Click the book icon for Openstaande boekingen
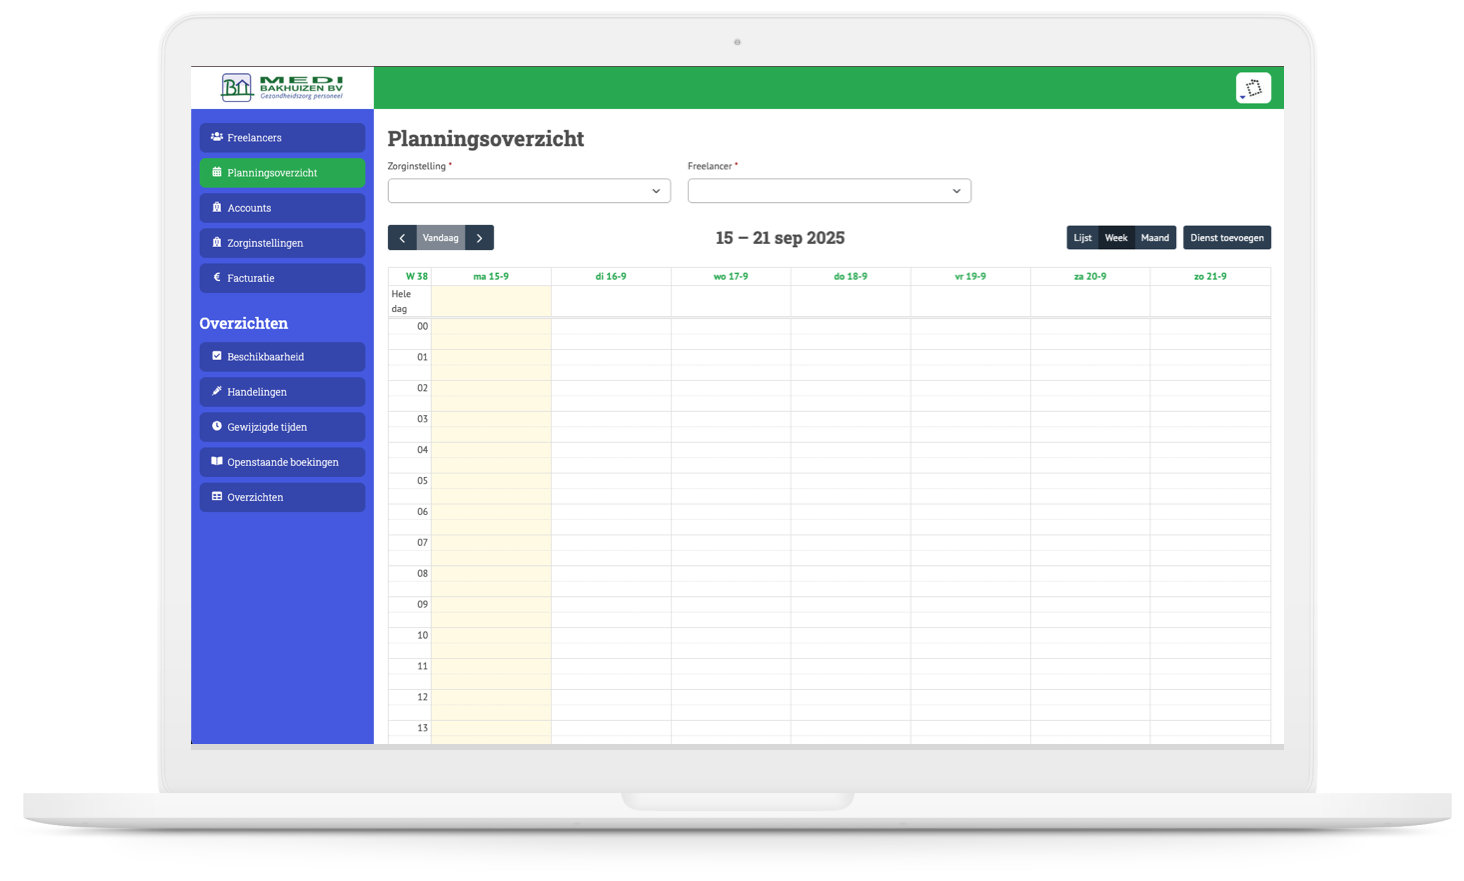Screen dimensions: 1464x881 click(x=217, y=461)
